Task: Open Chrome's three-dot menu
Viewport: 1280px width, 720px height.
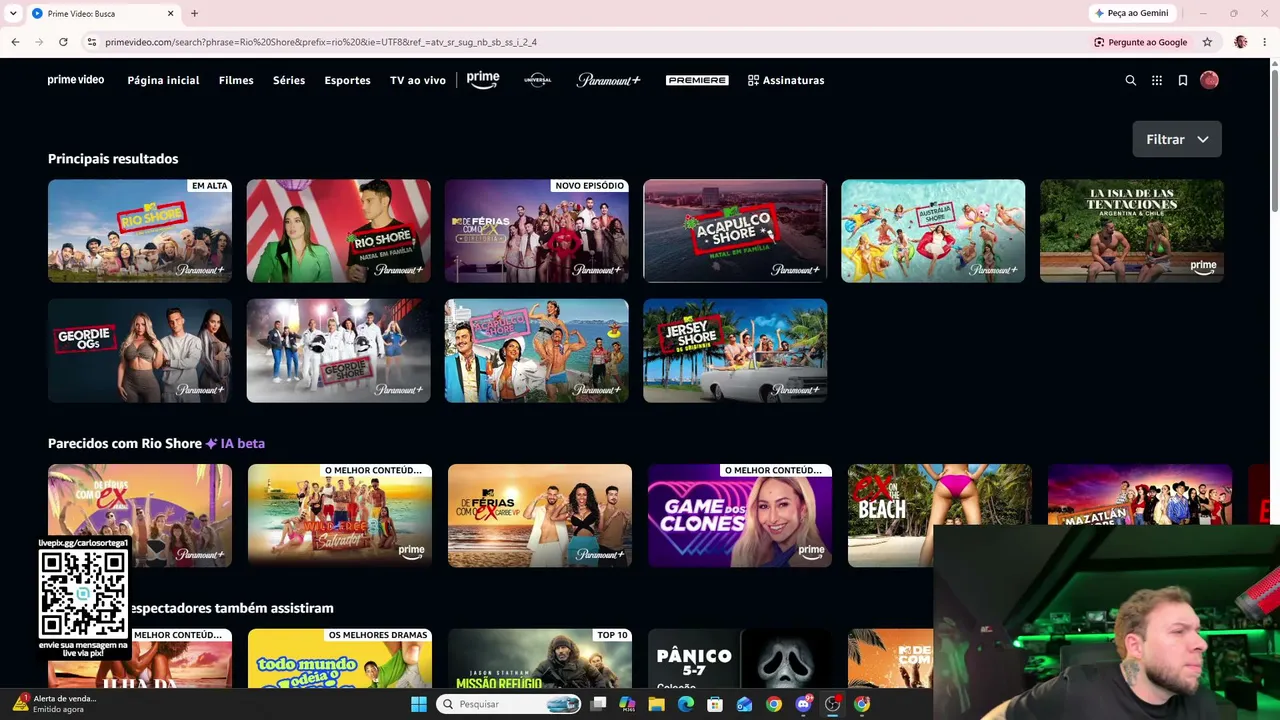Action: pos(1266,42)
